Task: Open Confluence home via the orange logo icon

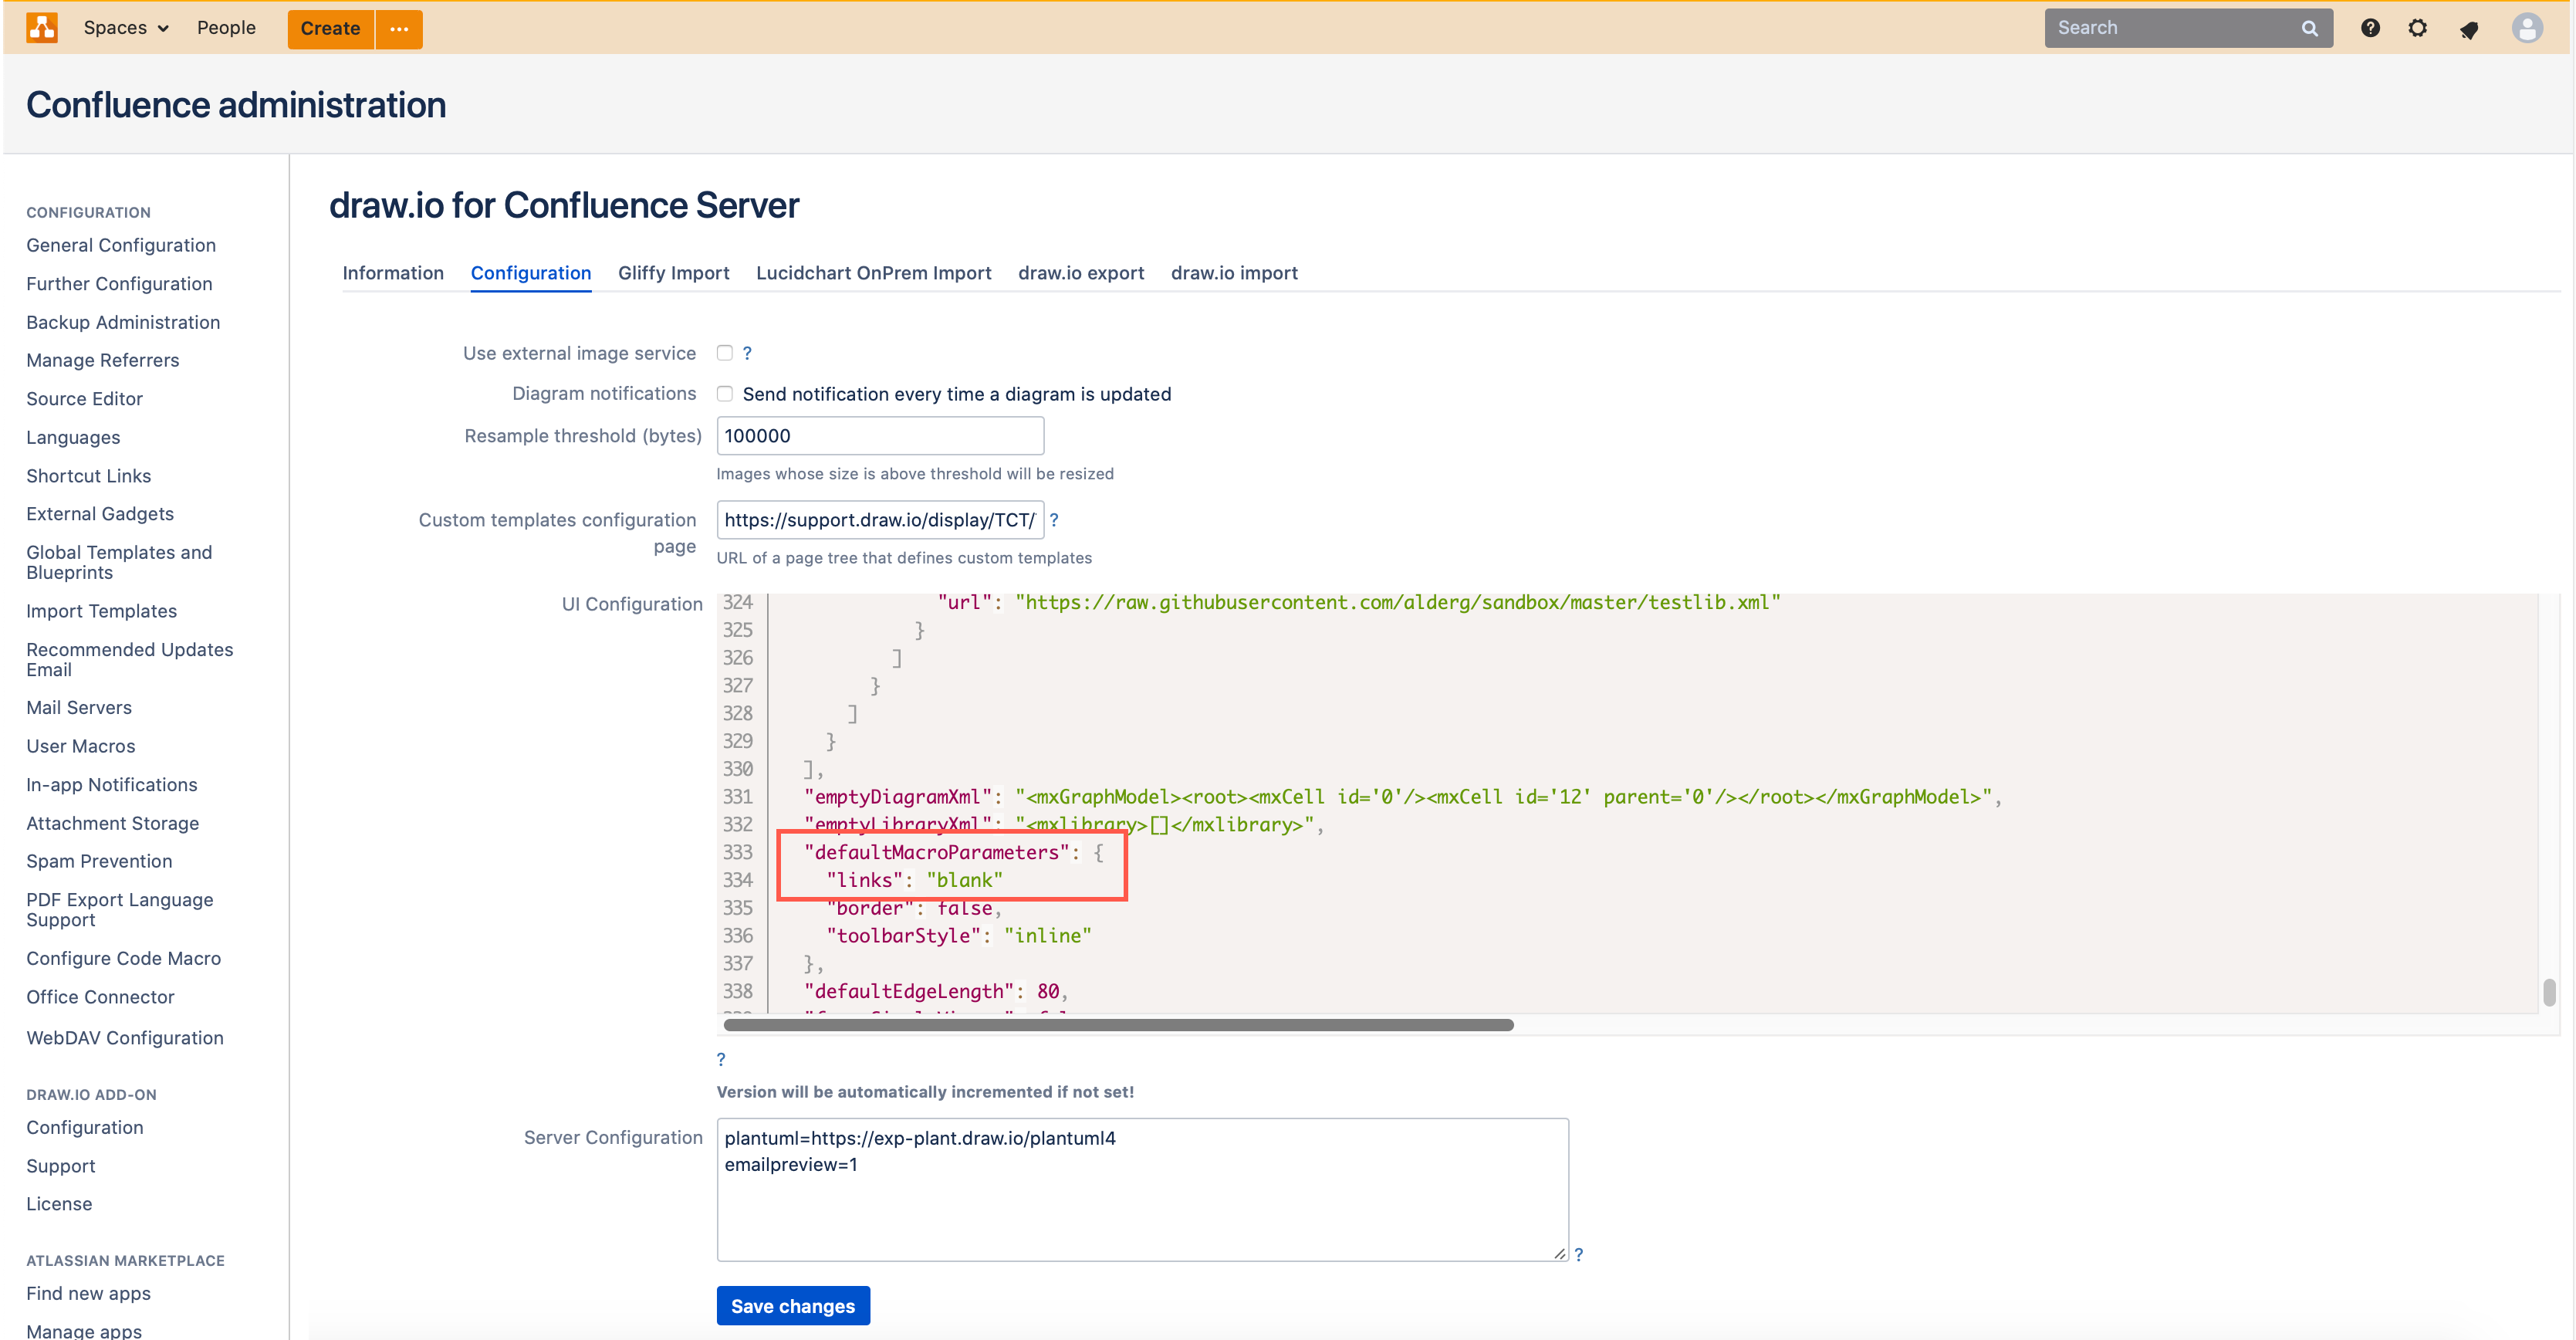Action: pyautogui.click(x=42, y=27)
